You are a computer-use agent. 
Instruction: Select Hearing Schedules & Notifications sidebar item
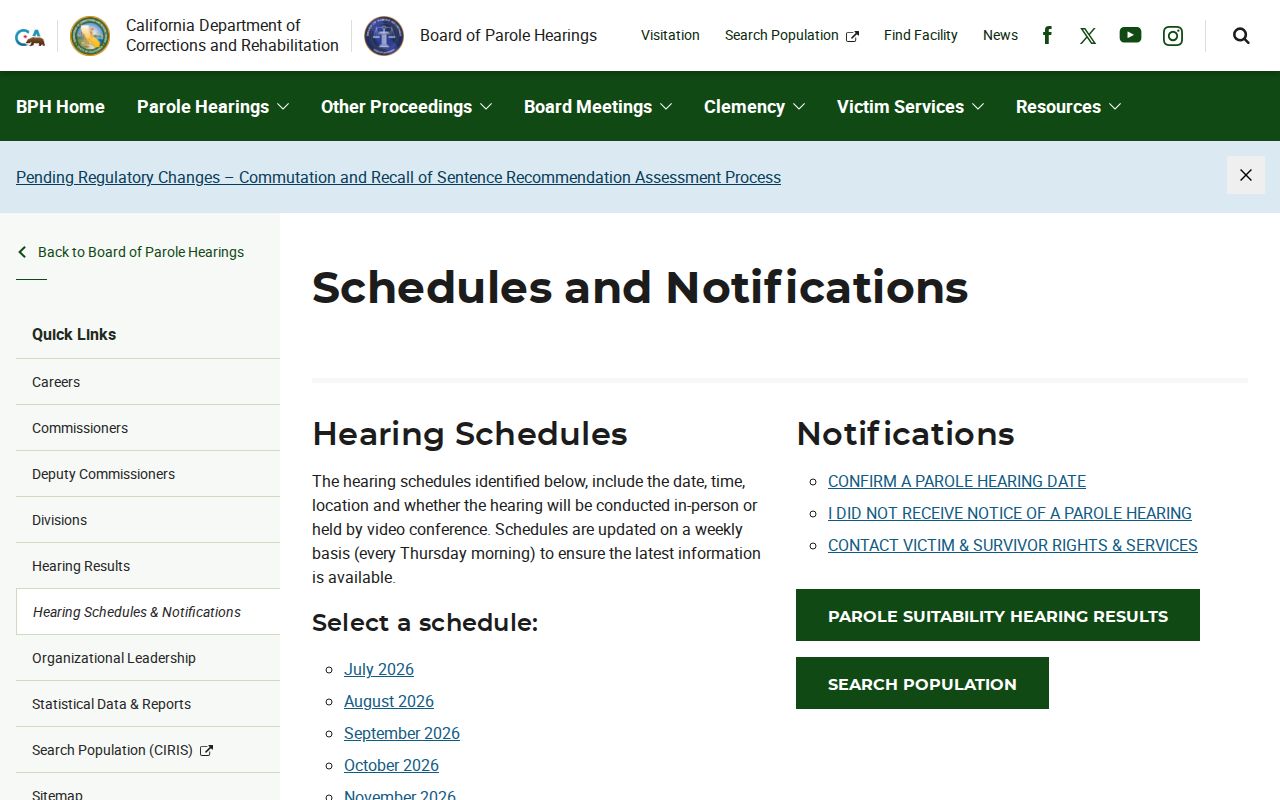click(x=148, y=612)
